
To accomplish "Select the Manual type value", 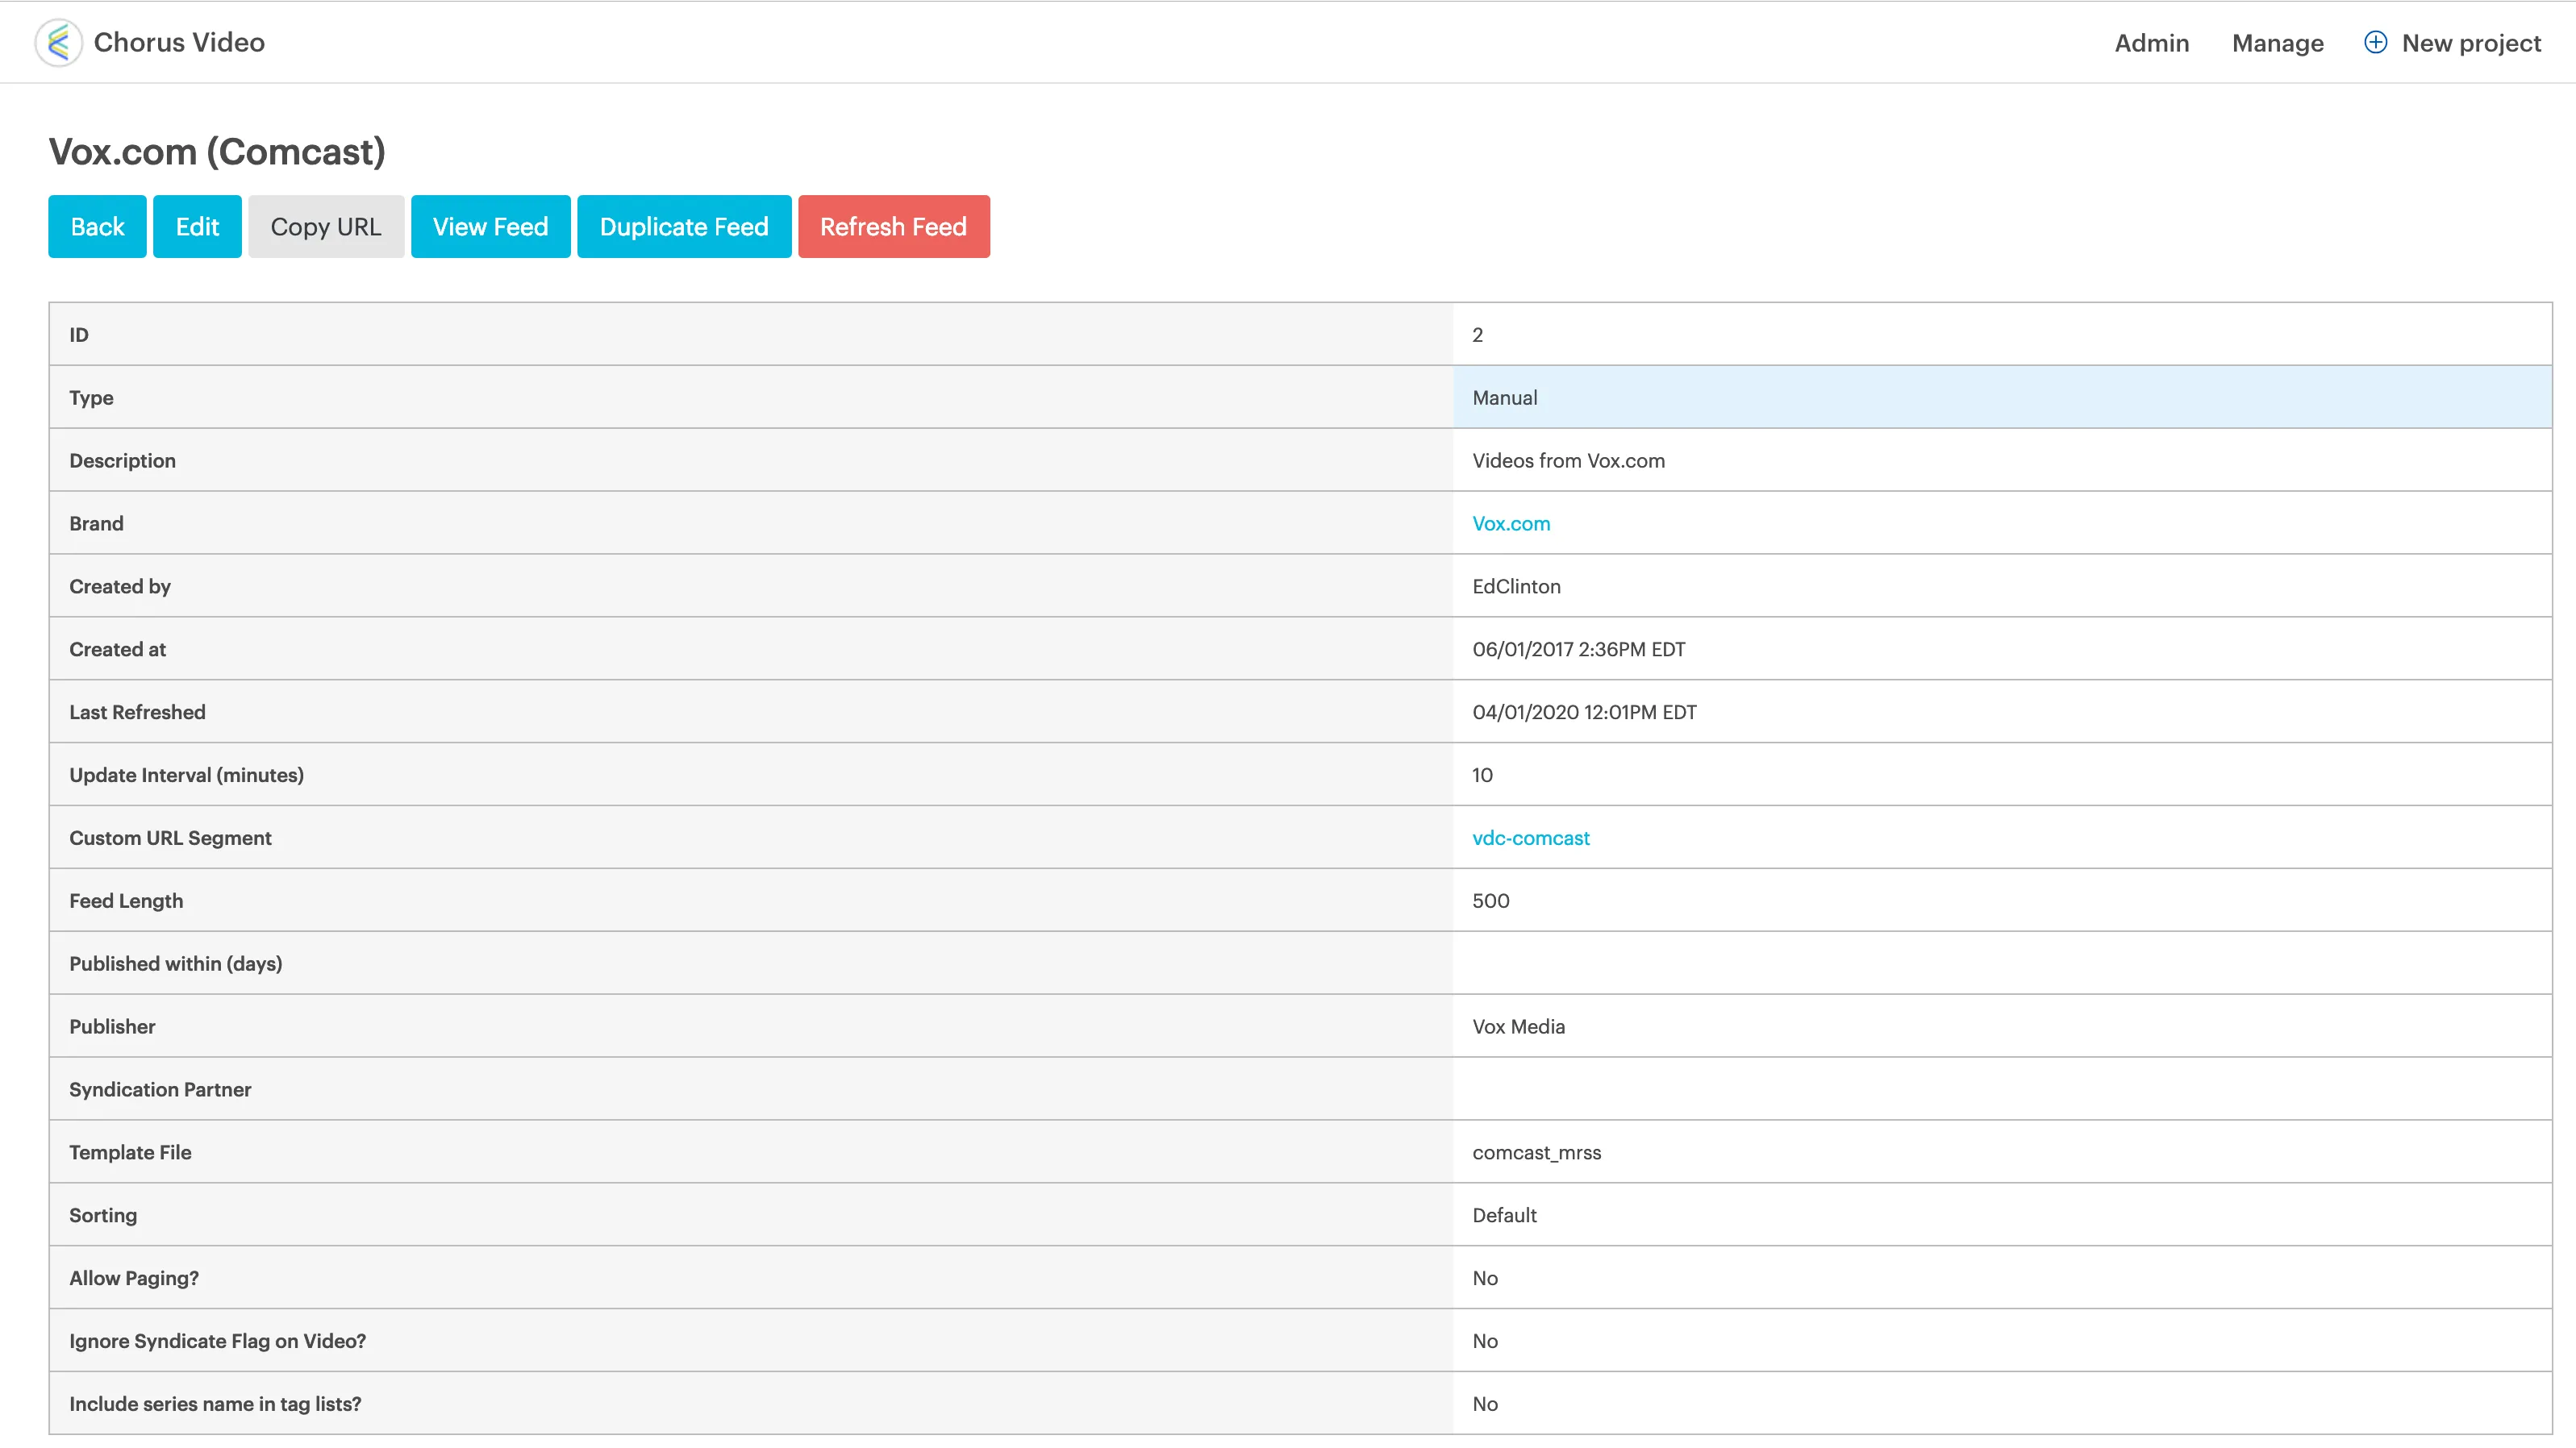I will tap(1505, 398).
